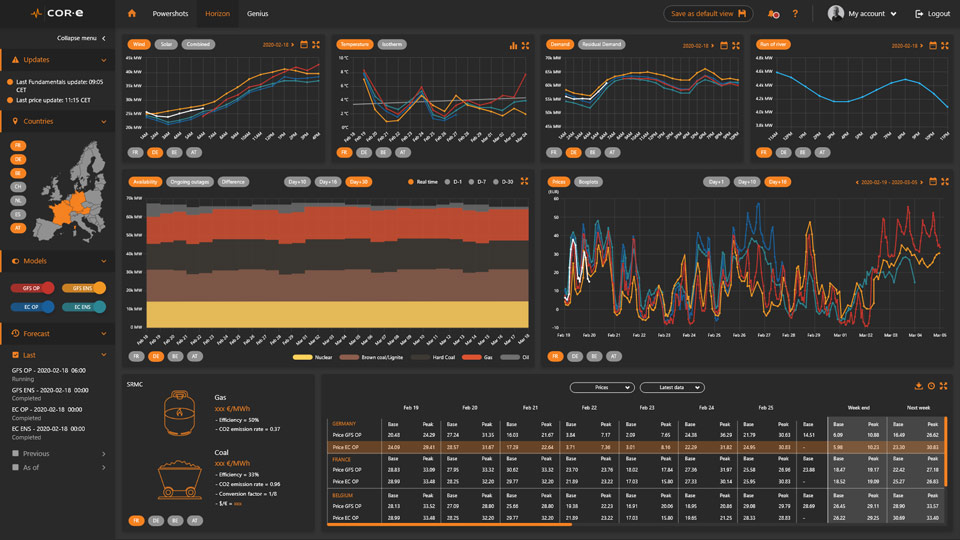This screenshot has width=960, height=540.
Task: Select Ongoing outages in the availability panel
Action: pos(188,182)
